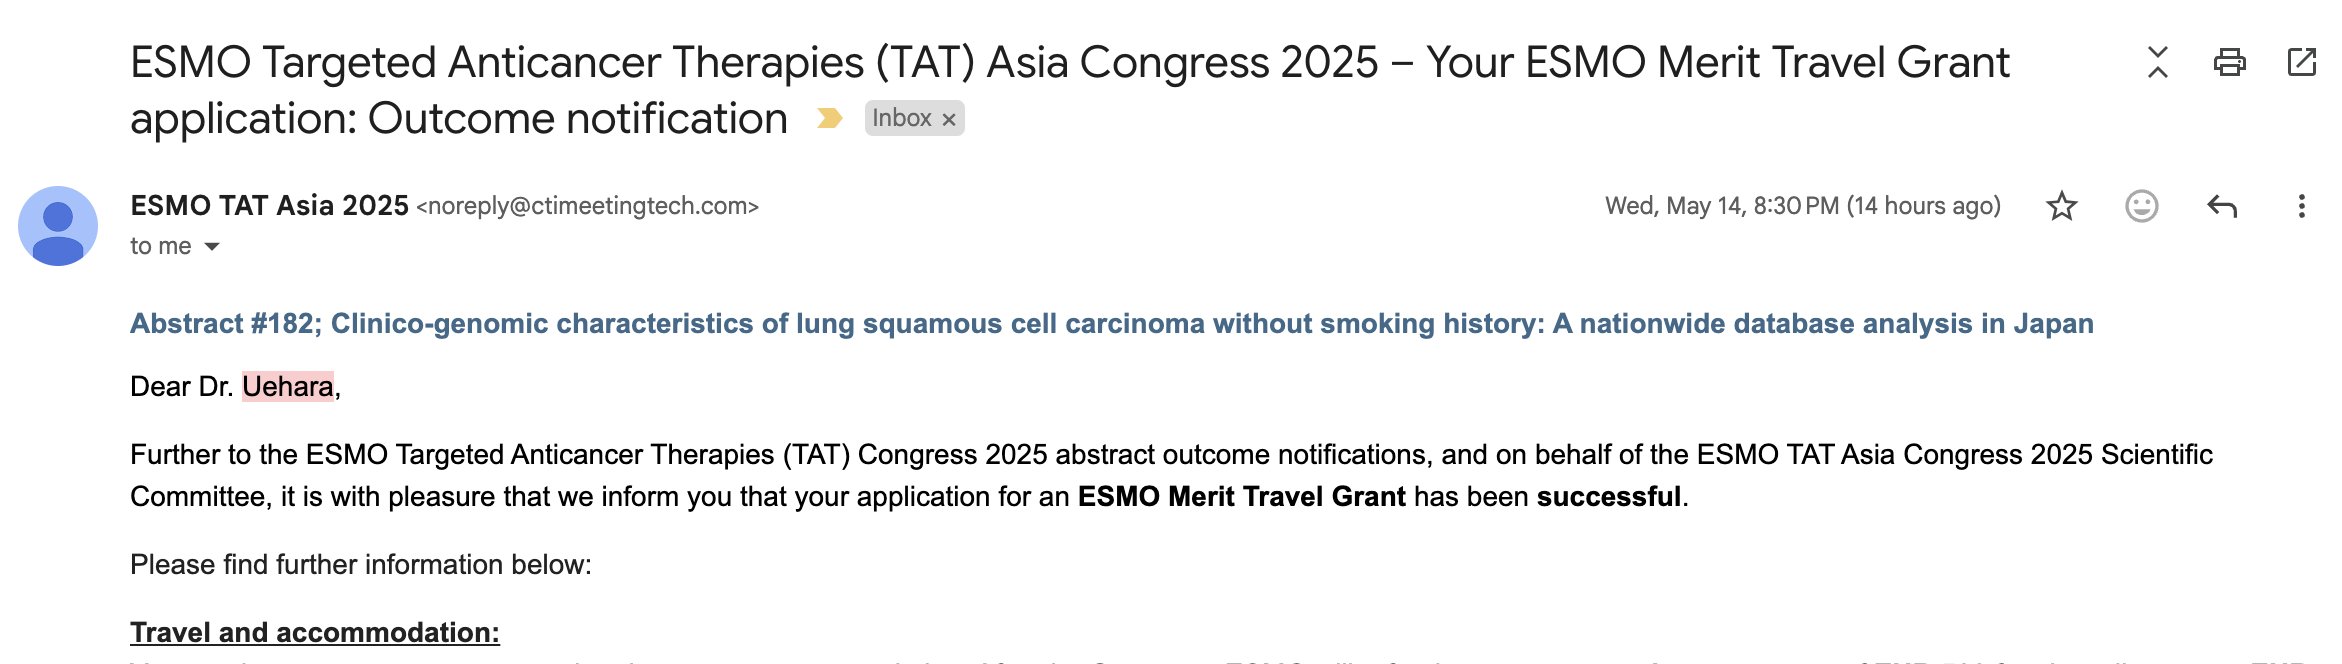Click the Inbox label chip
The width and height of the screenshot is (2342, 664).
(902, 118)
